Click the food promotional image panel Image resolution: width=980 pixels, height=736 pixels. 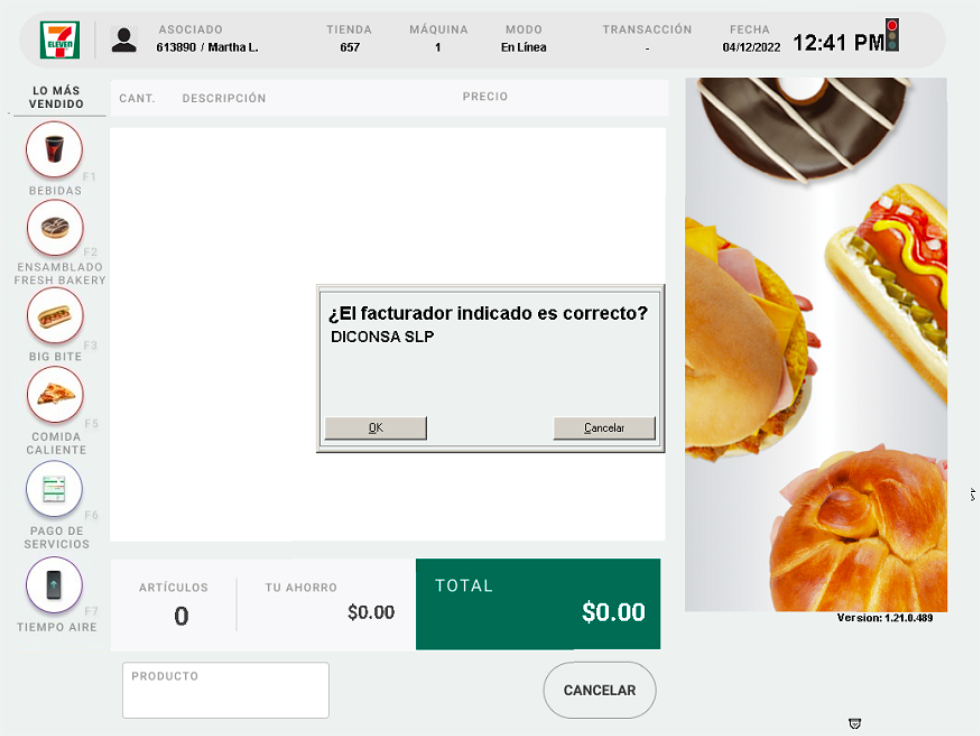point(816,344)
